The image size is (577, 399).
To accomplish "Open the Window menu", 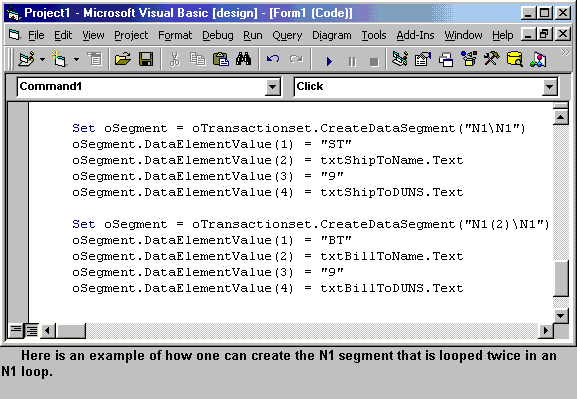I will [463, 35].
